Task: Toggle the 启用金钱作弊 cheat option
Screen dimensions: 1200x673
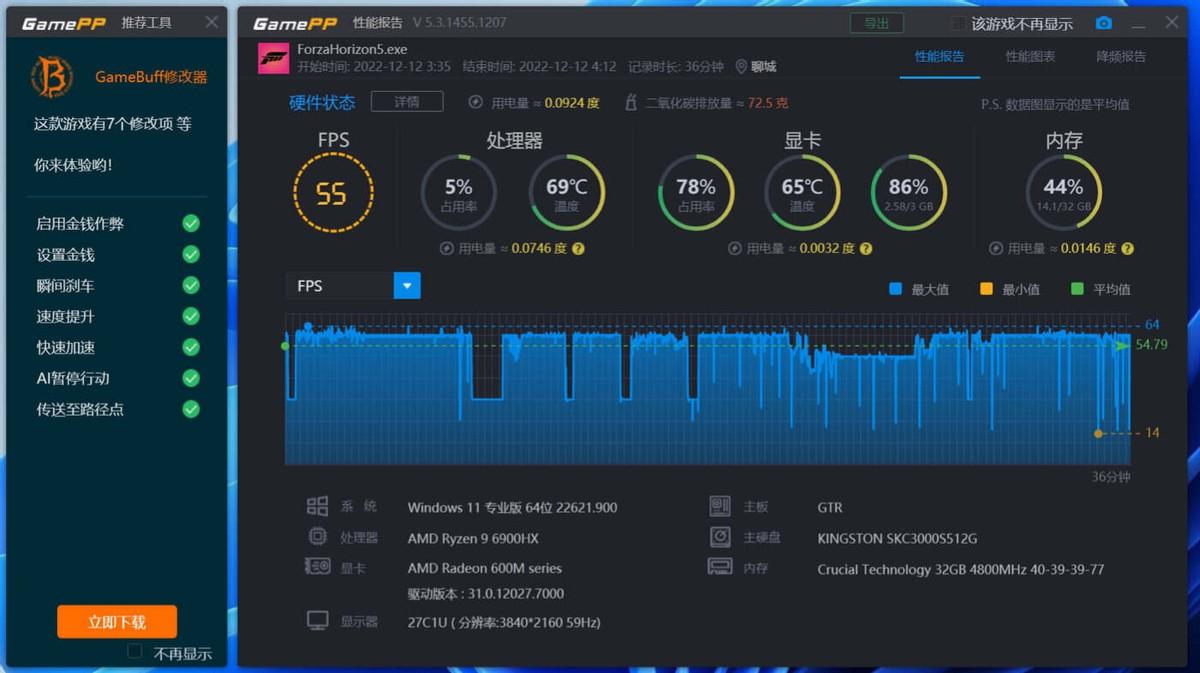Action: [190, 223]
